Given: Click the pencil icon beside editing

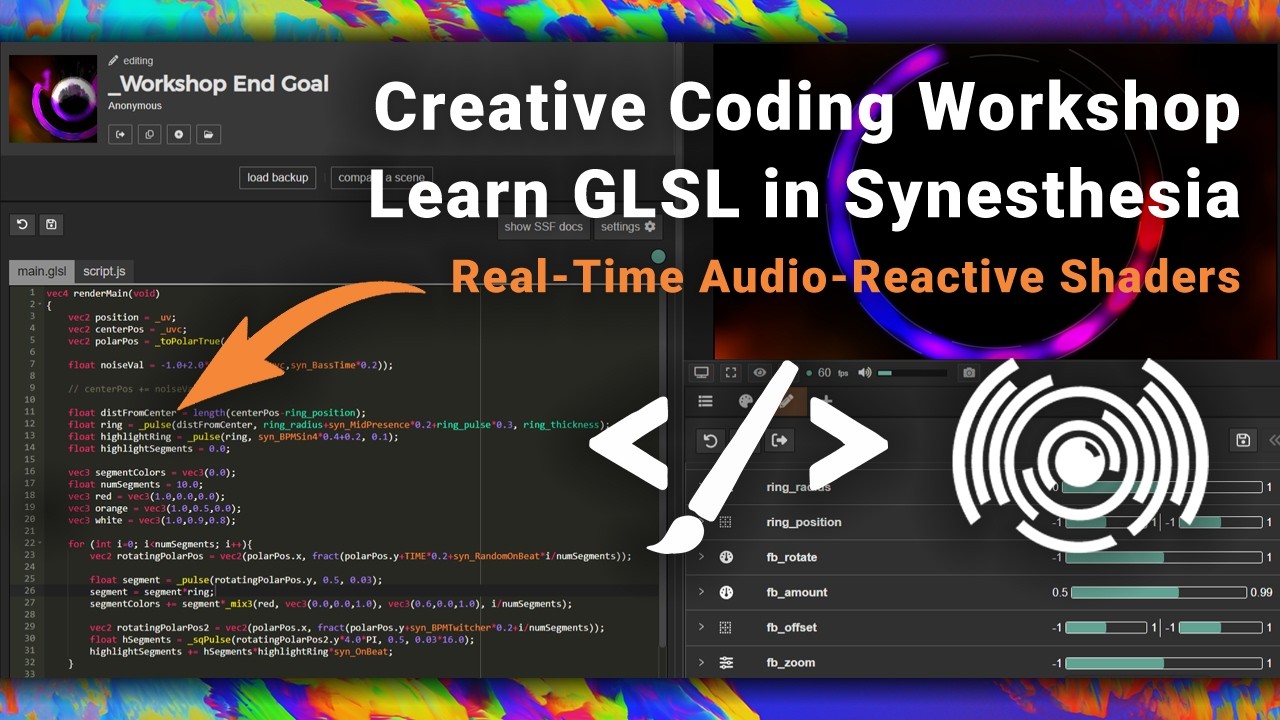Looking at the screenshot, I should click(113, 60).
